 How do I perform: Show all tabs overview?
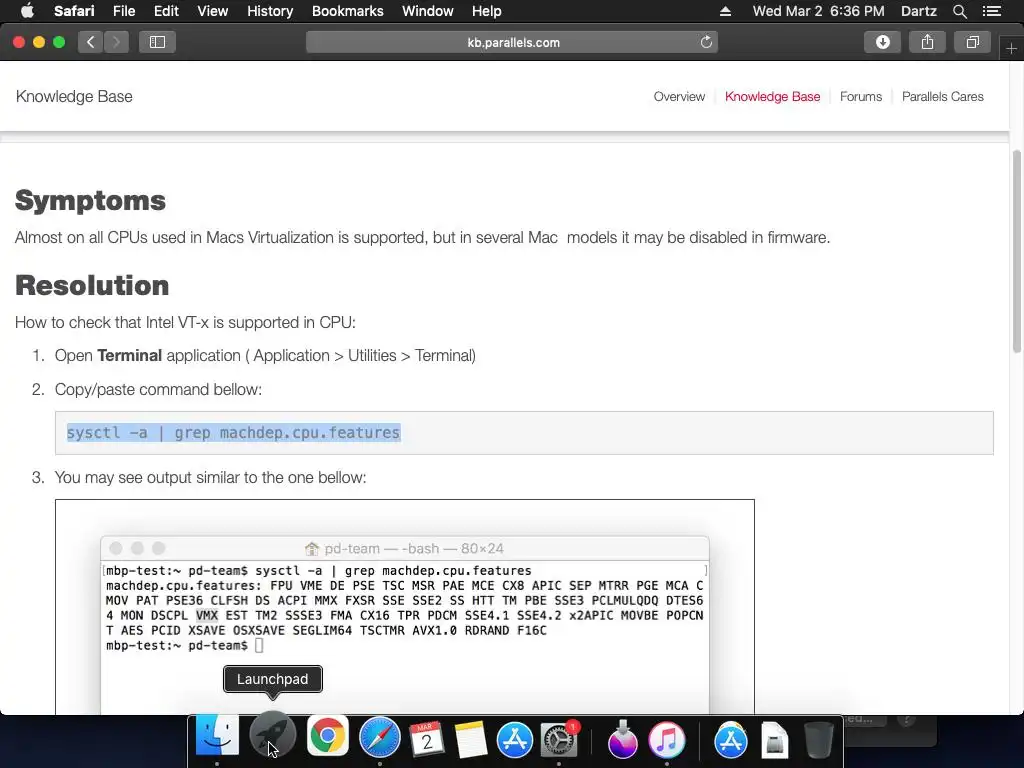click(972, 42)
